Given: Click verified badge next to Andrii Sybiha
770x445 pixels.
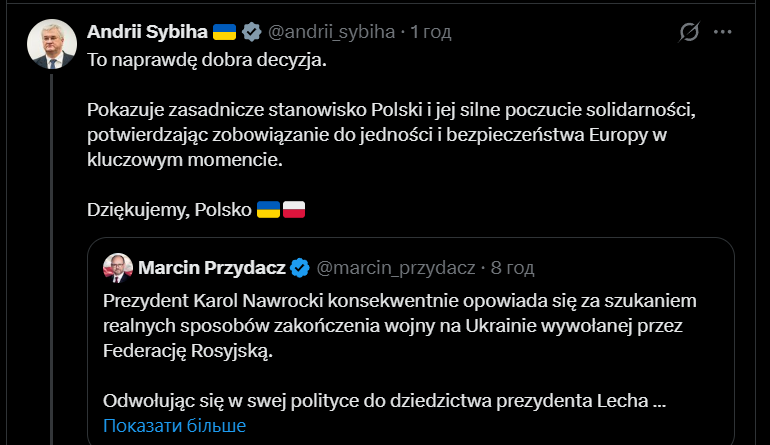Looking at the screenshot, I should pos(253,32).
